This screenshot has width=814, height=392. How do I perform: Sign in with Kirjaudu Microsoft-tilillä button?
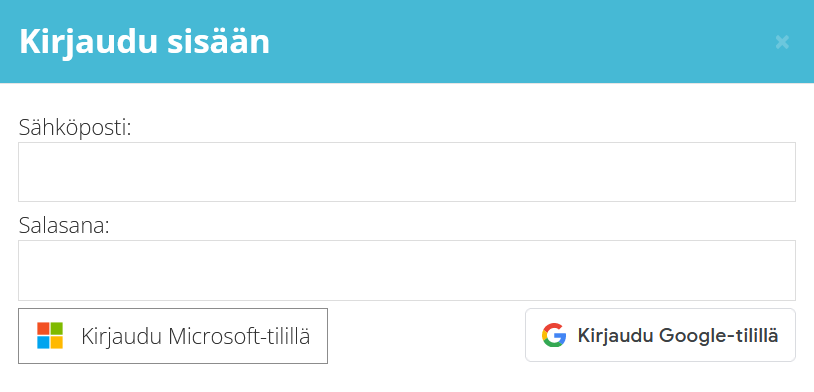(x=173, y=336)
